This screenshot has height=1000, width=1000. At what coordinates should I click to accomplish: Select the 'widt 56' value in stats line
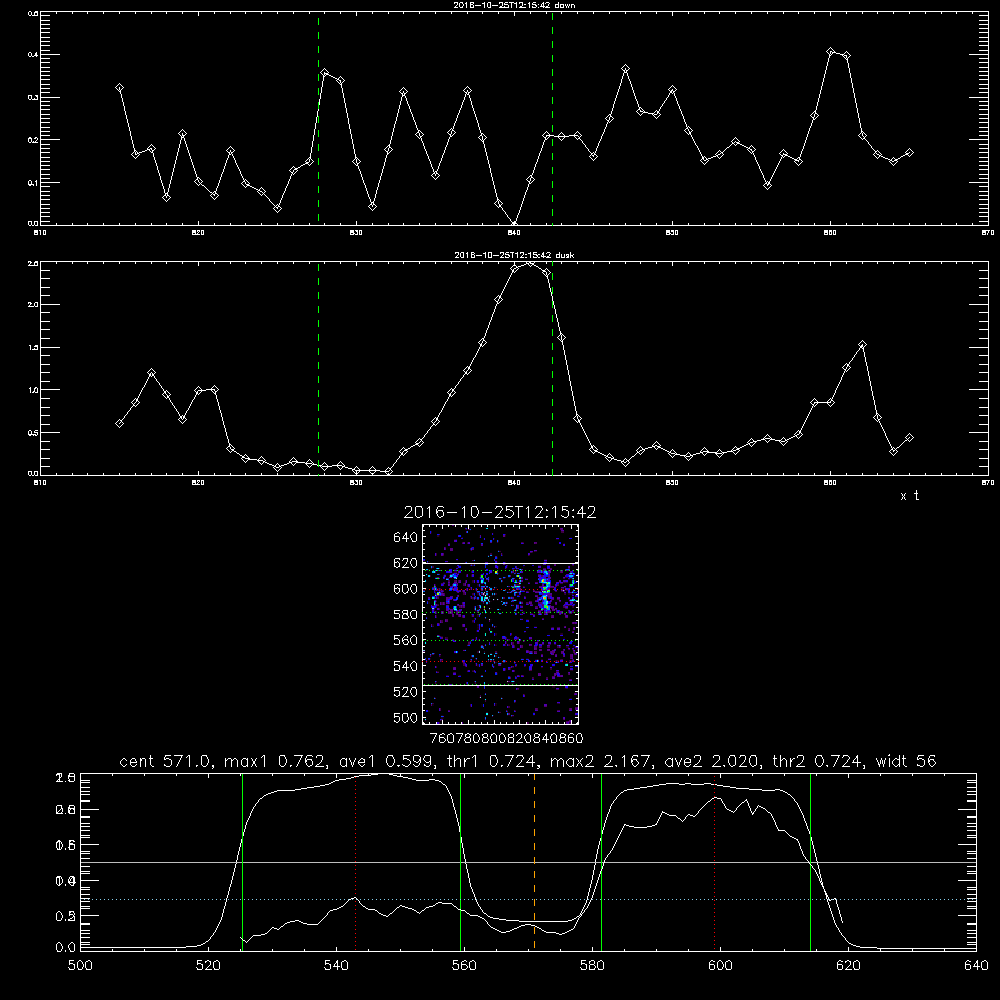point(906,761)
